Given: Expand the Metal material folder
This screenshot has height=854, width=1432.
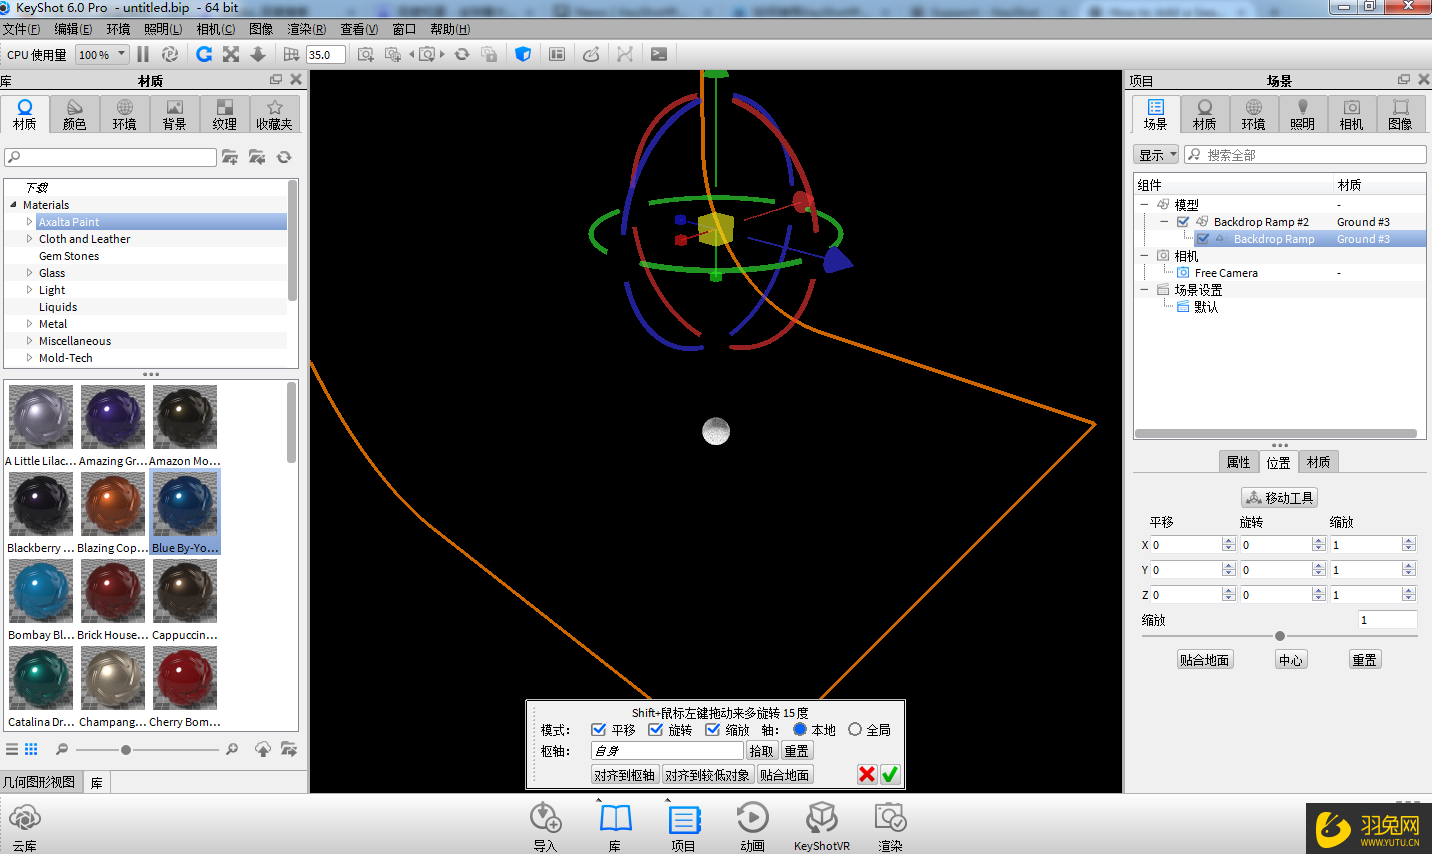Looking at the screenshot, I should [29, 324].
